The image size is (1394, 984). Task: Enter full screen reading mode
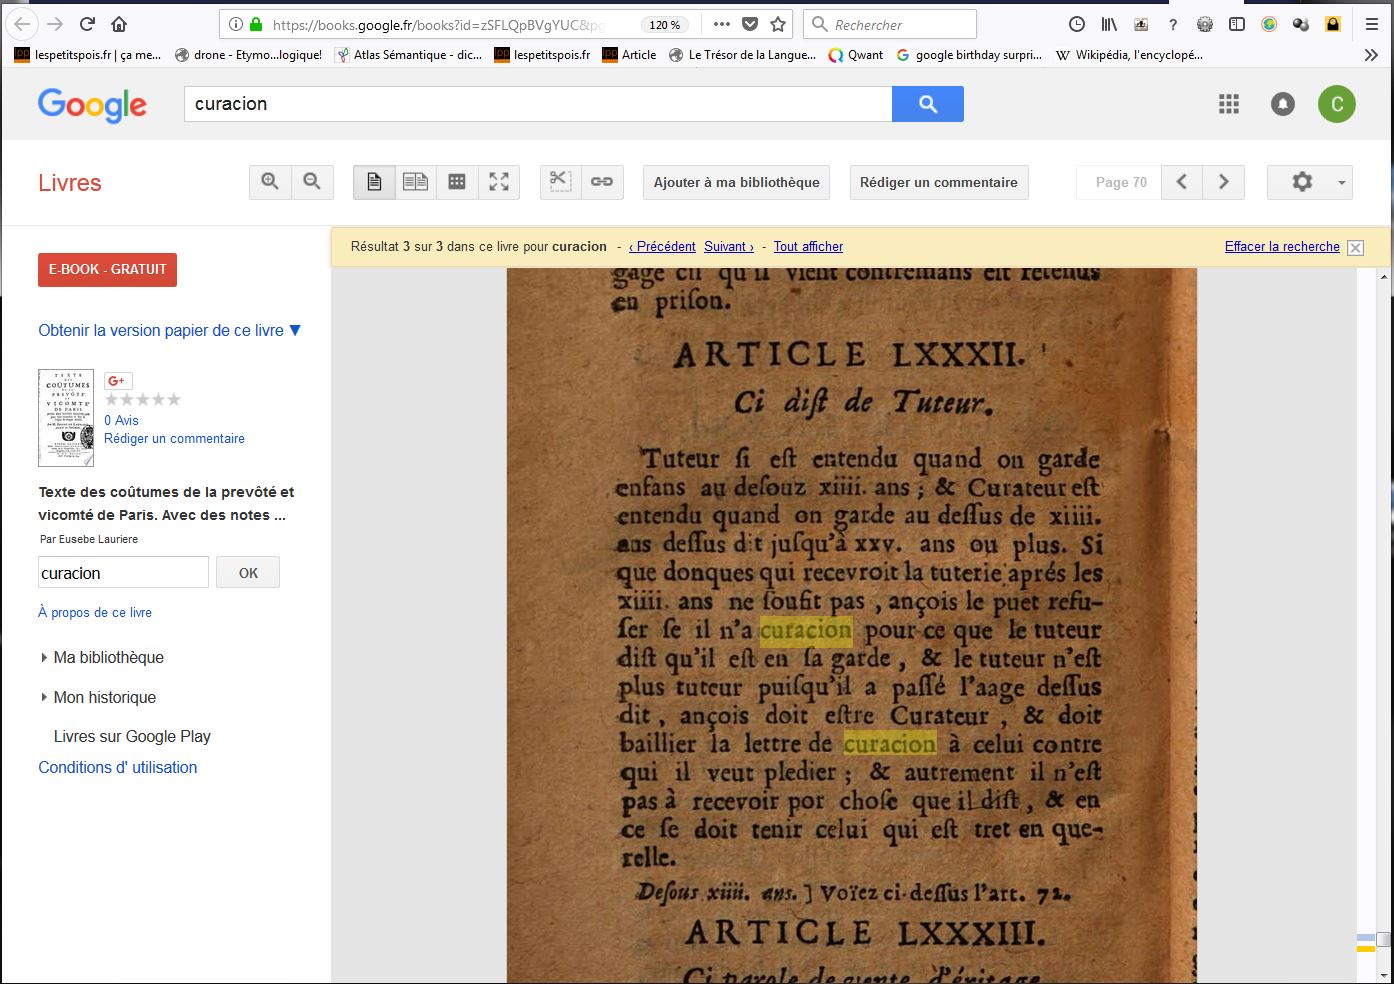499,182
